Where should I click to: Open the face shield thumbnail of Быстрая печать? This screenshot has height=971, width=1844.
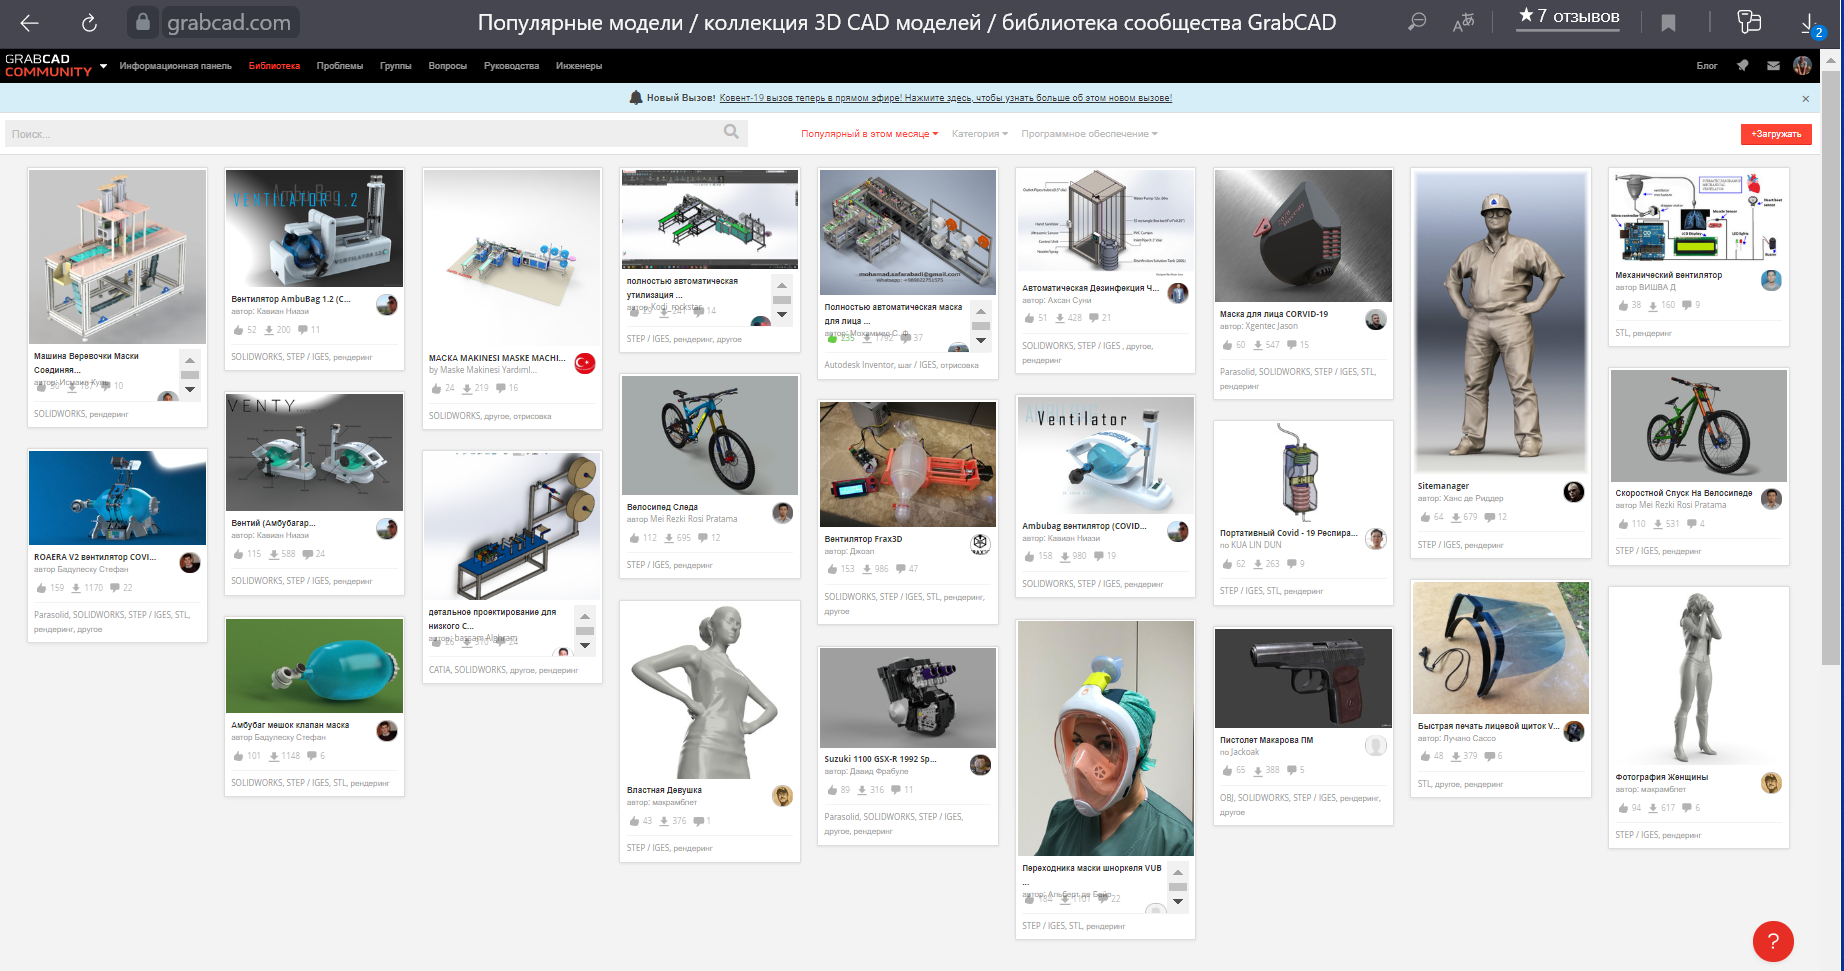1501,648
